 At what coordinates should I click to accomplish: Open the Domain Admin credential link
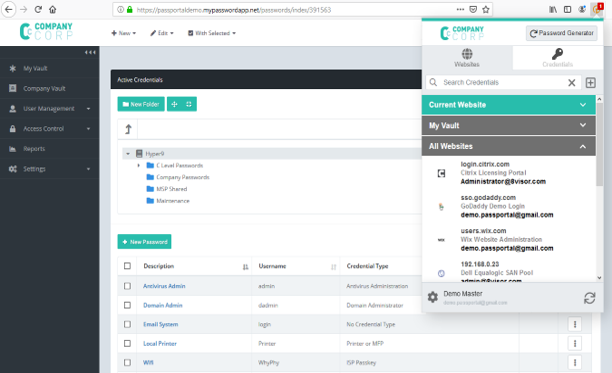point(163,305)
